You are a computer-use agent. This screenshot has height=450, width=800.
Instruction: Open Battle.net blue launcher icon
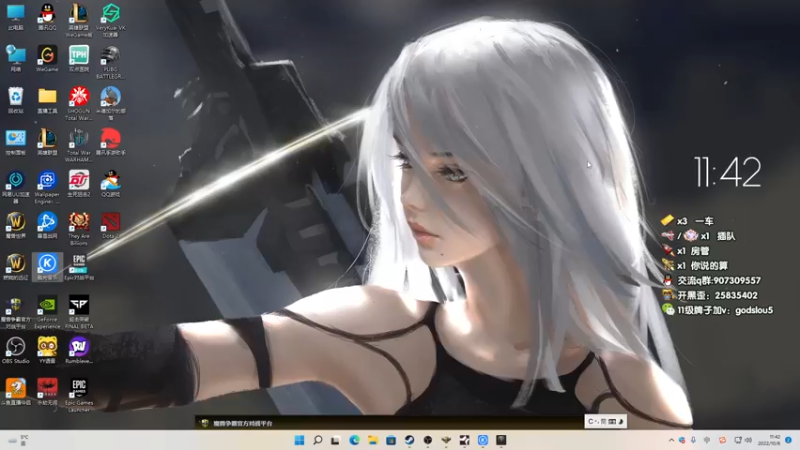click(47, 225)
